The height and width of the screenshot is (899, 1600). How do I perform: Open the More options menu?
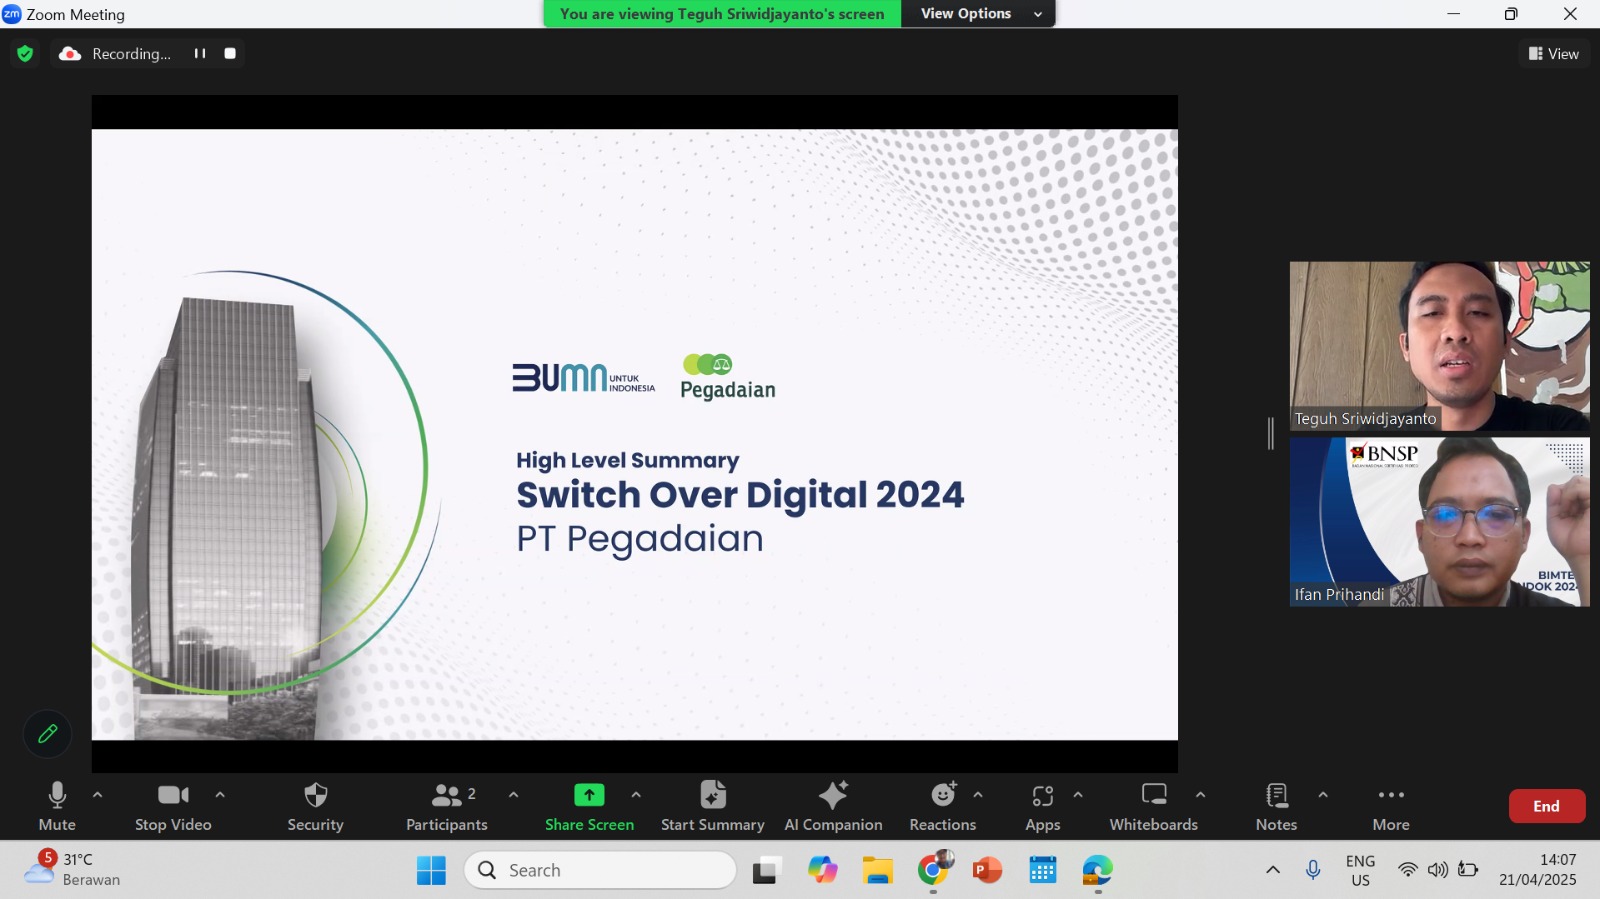tap(1391, 806)
